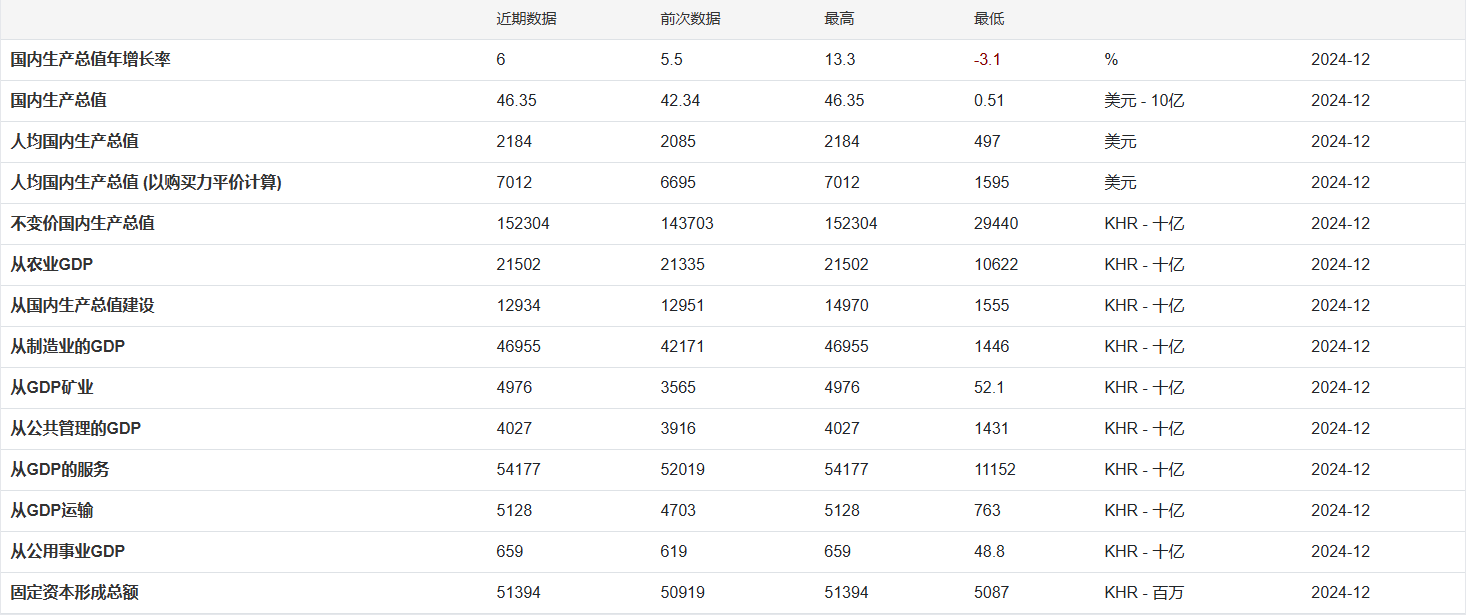Select the 从制造业的GDP link
Image resolution: width=1468 pixels, height=615 pixels.
point(67,347)
